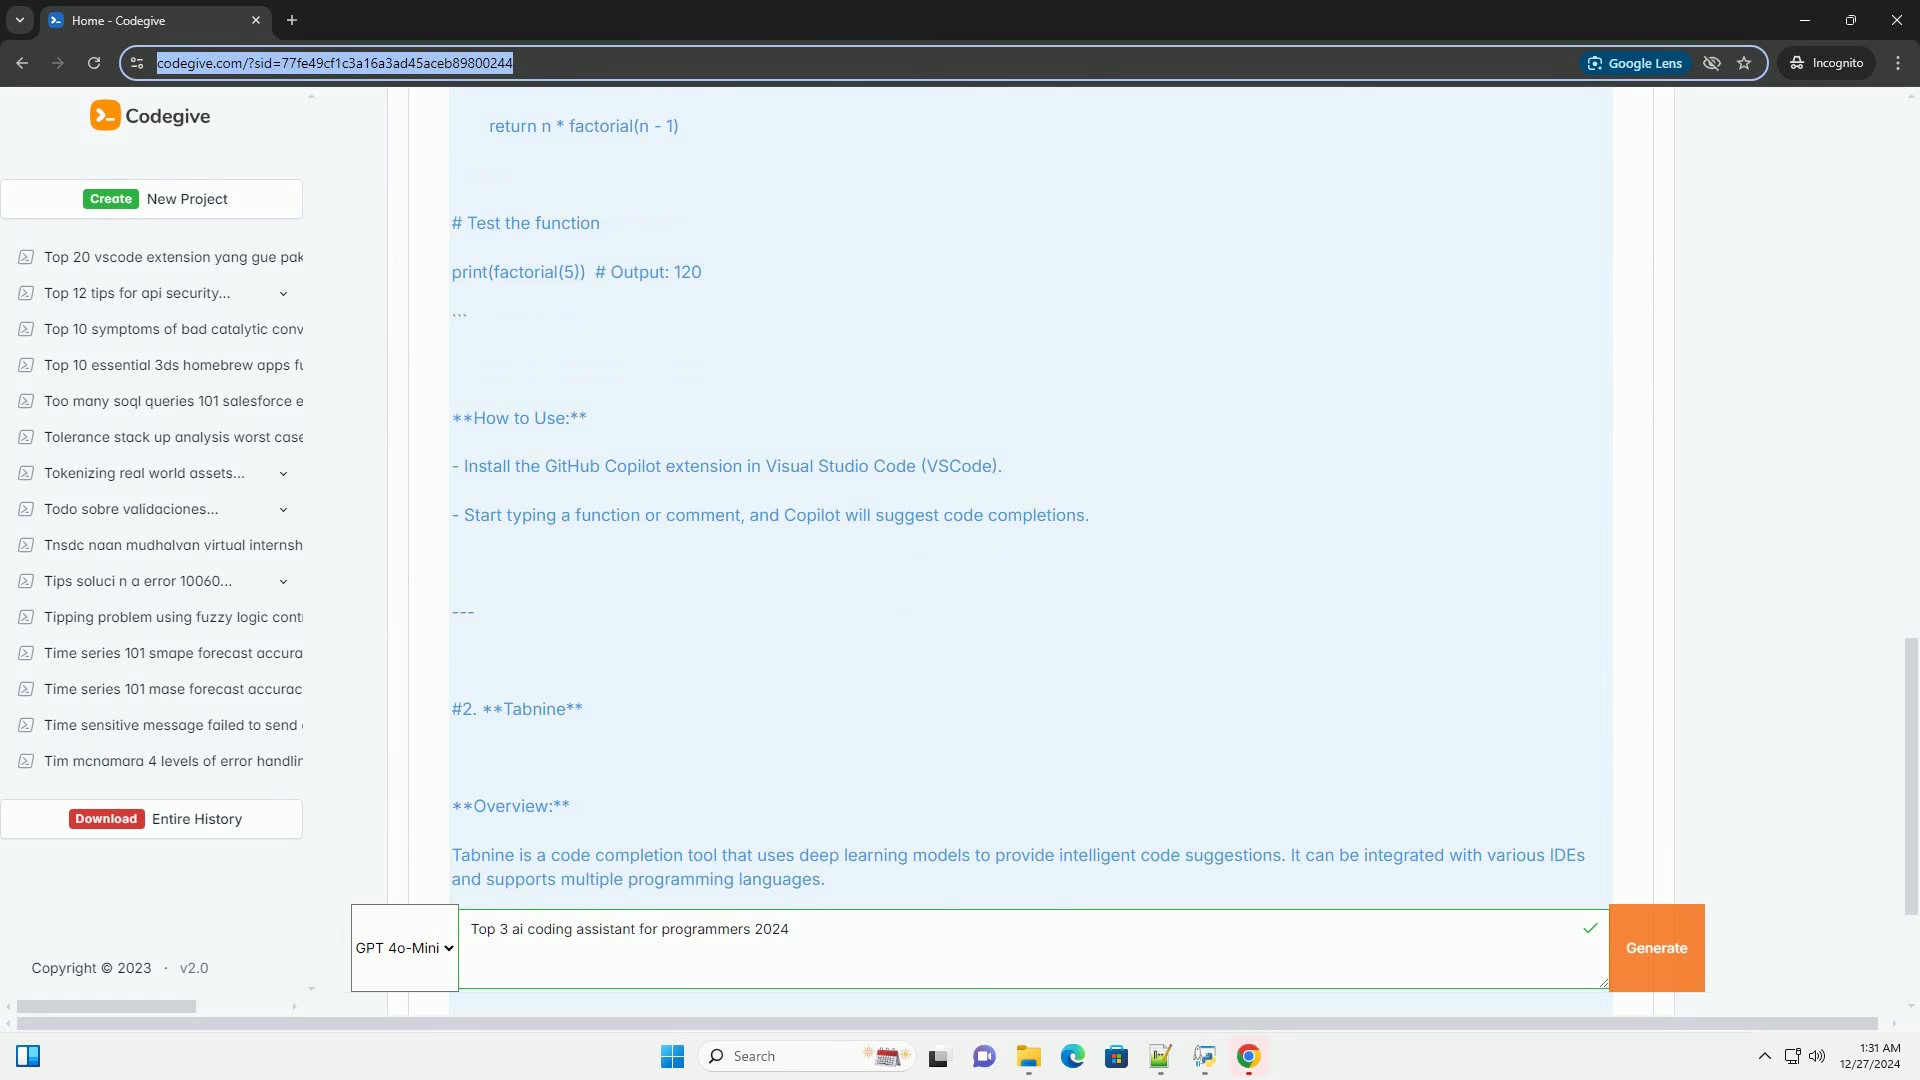Click the Generate button
The image size is (1920, 1080).
[x=1657, y=948]
